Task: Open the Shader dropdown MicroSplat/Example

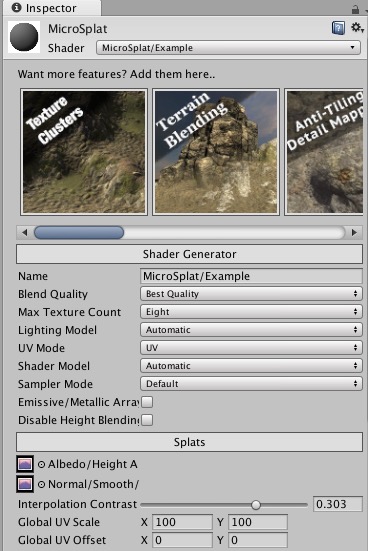Action: (x=228, y=48)
